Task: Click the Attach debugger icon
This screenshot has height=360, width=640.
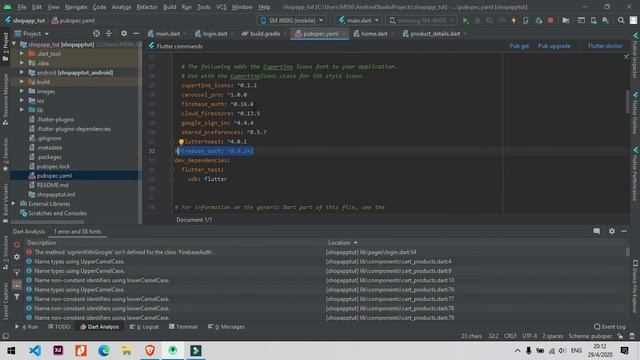Action: pyautogui.click(x=538, y=20)
